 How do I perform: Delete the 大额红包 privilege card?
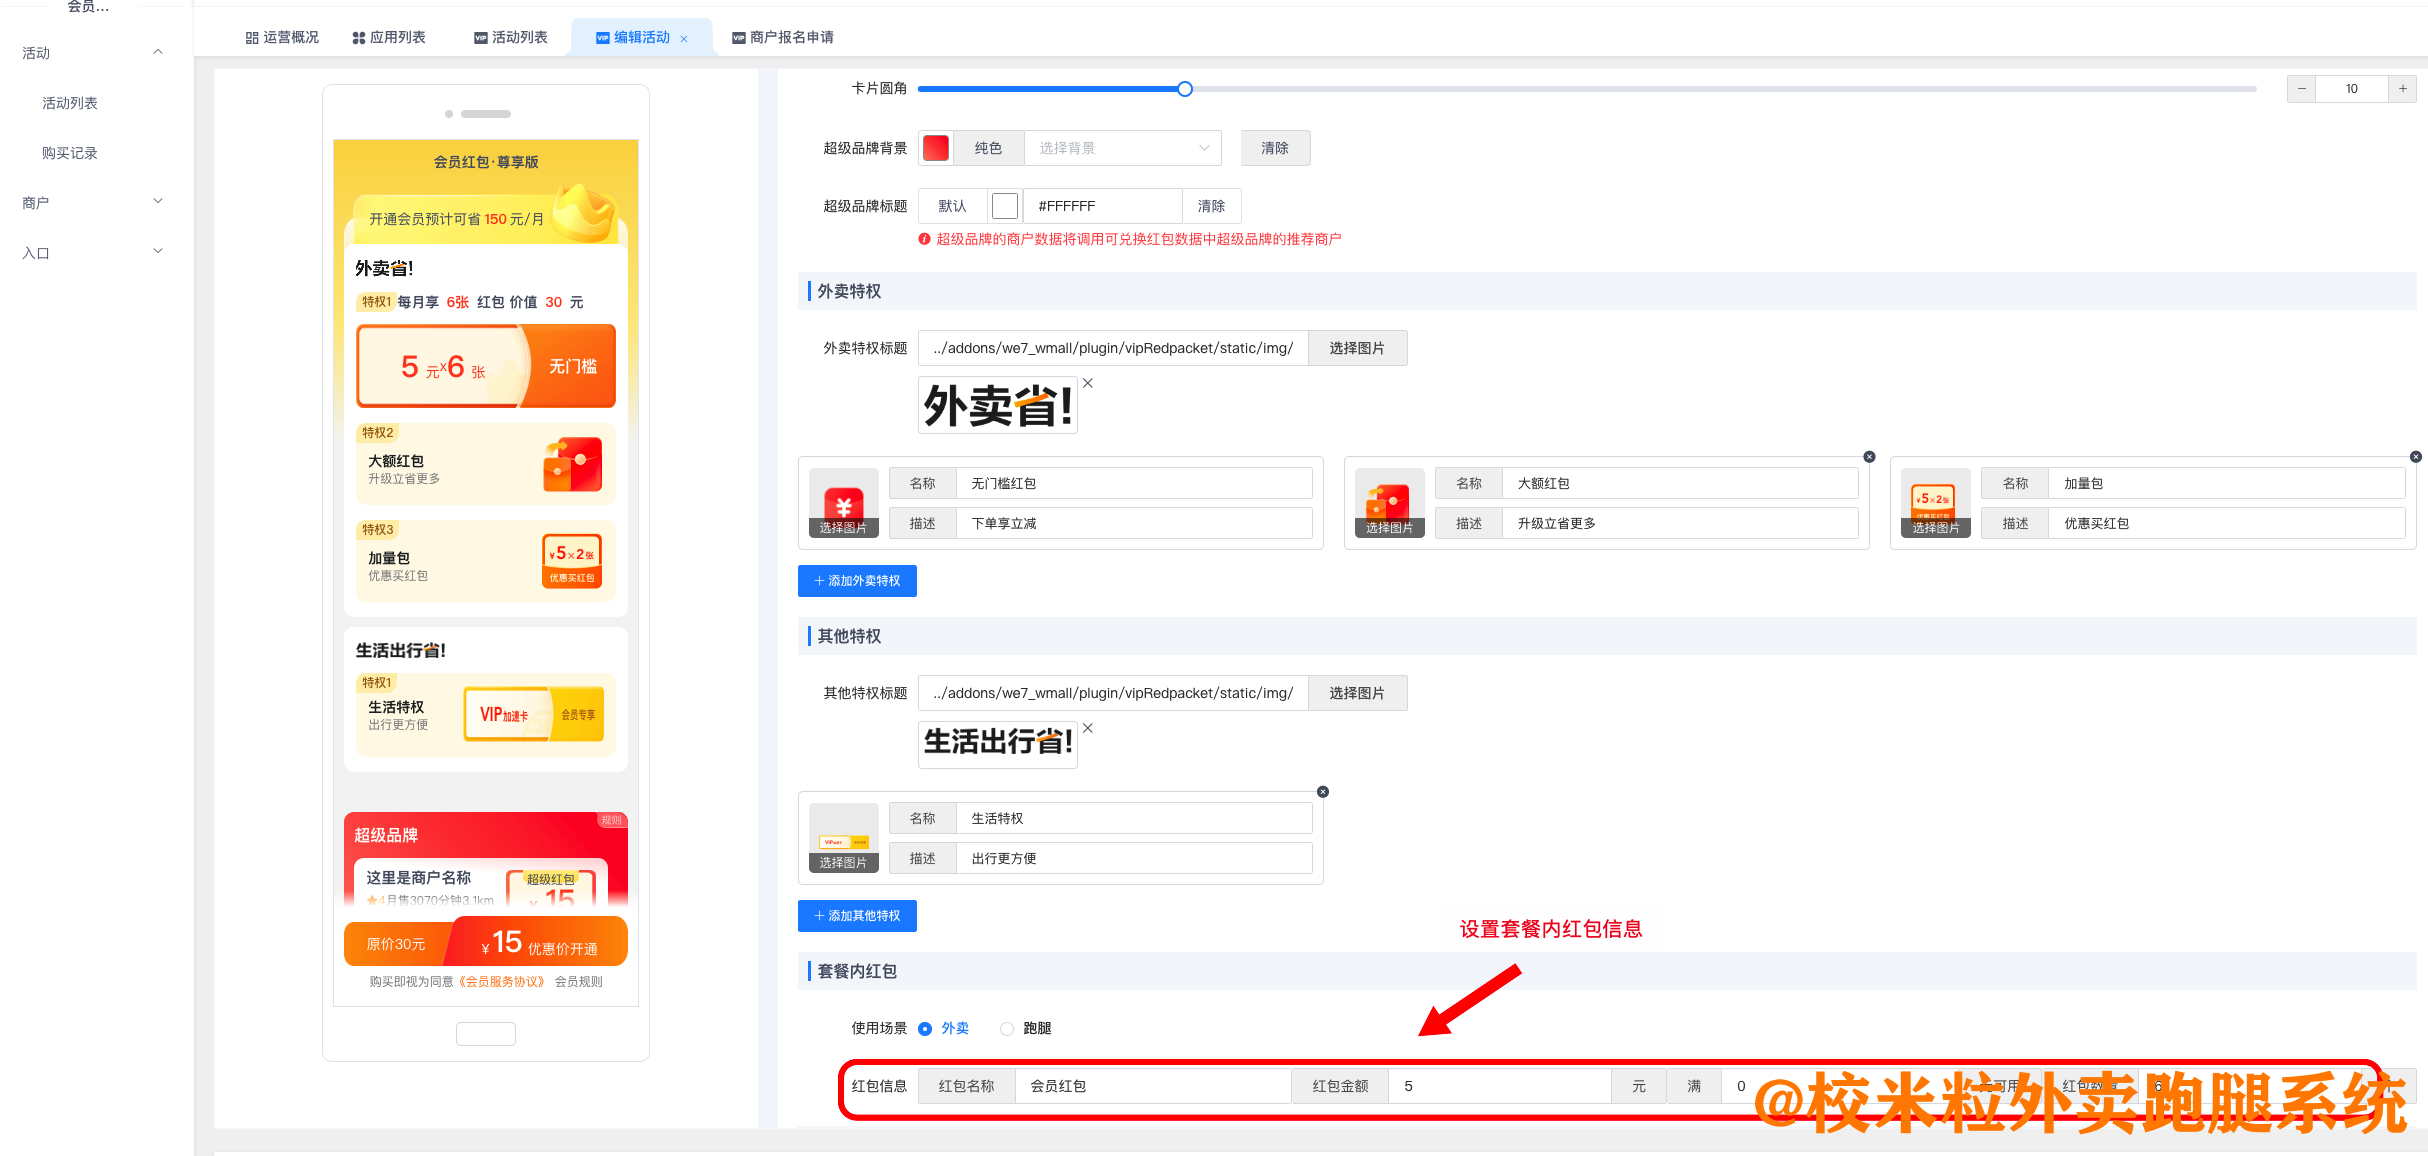[x=1868, y=456]
